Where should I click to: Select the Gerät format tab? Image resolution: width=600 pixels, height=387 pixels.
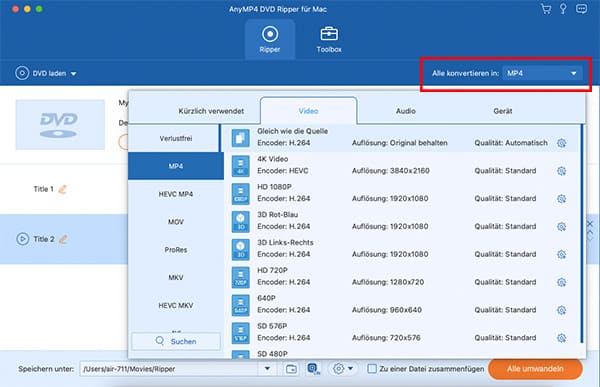point(503,111)
